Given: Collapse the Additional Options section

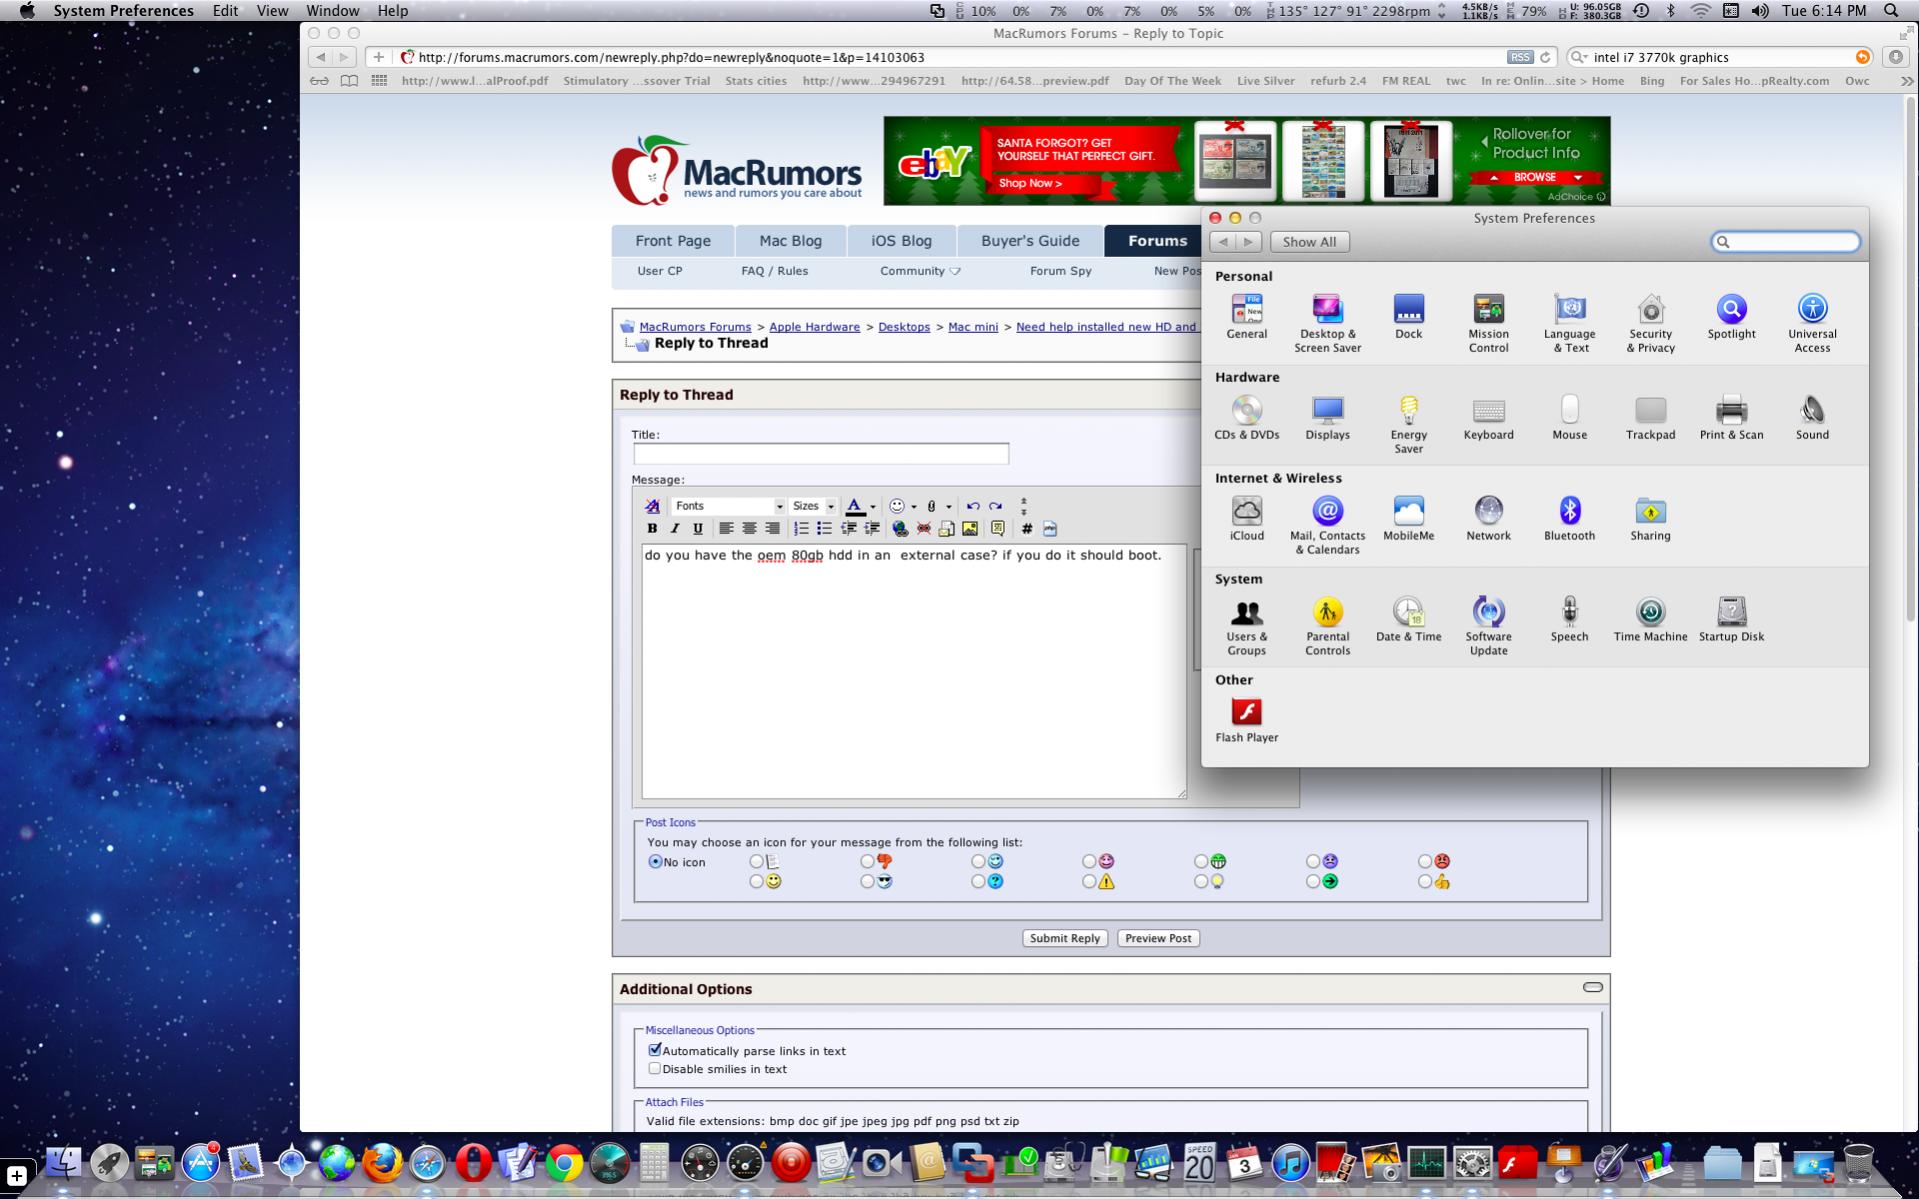Looking at the screenshot, I should [x=1593, y=987].
